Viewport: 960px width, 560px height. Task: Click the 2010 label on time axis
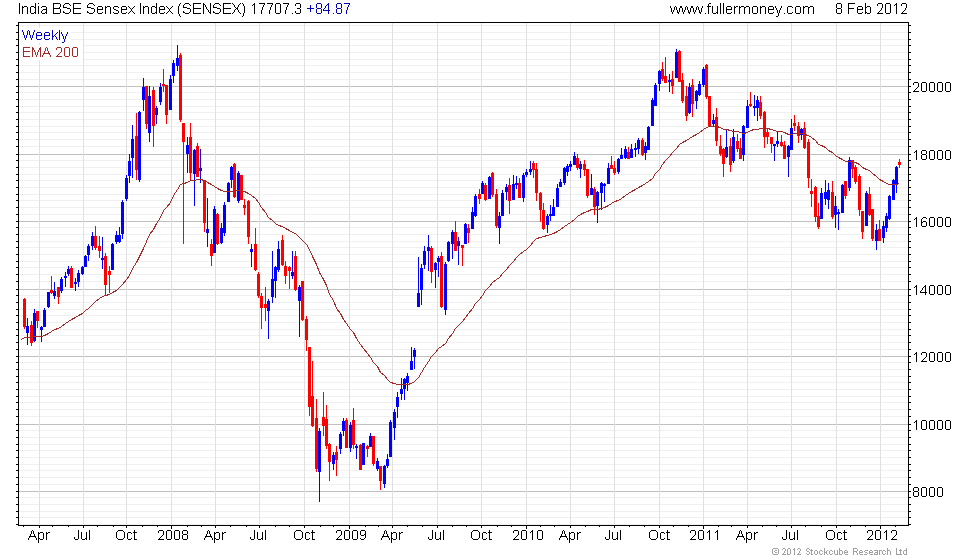[x=528, y=536]
